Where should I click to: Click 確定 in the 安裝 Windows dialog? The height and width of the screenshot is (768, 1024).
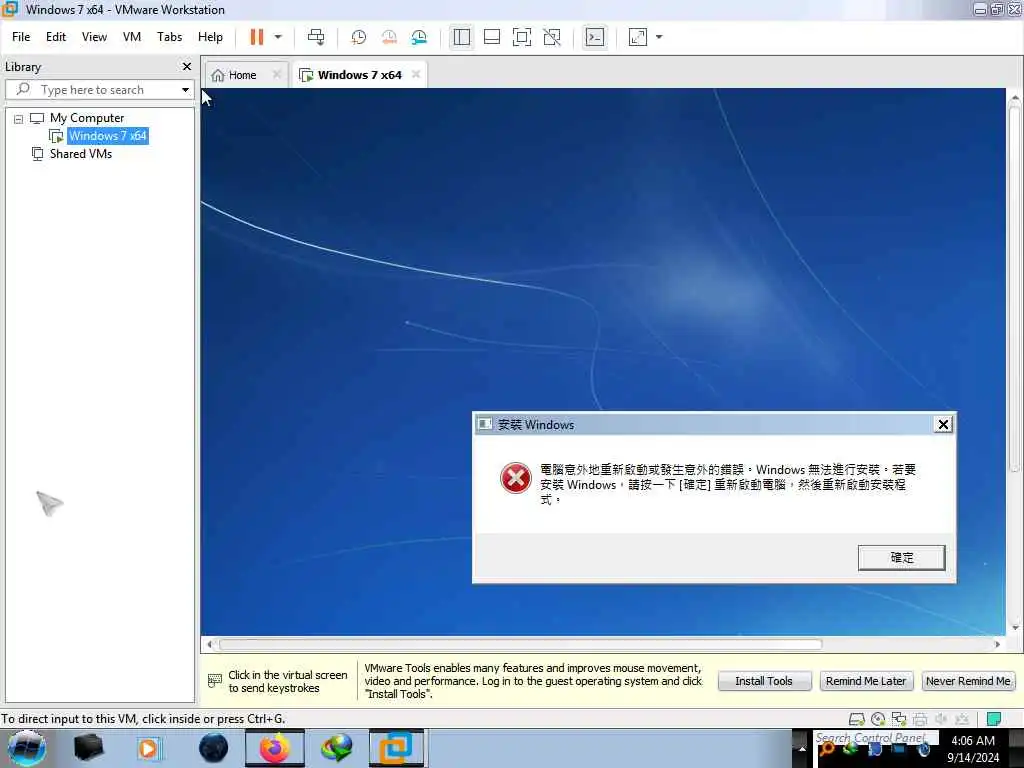(x=902, y=558)
